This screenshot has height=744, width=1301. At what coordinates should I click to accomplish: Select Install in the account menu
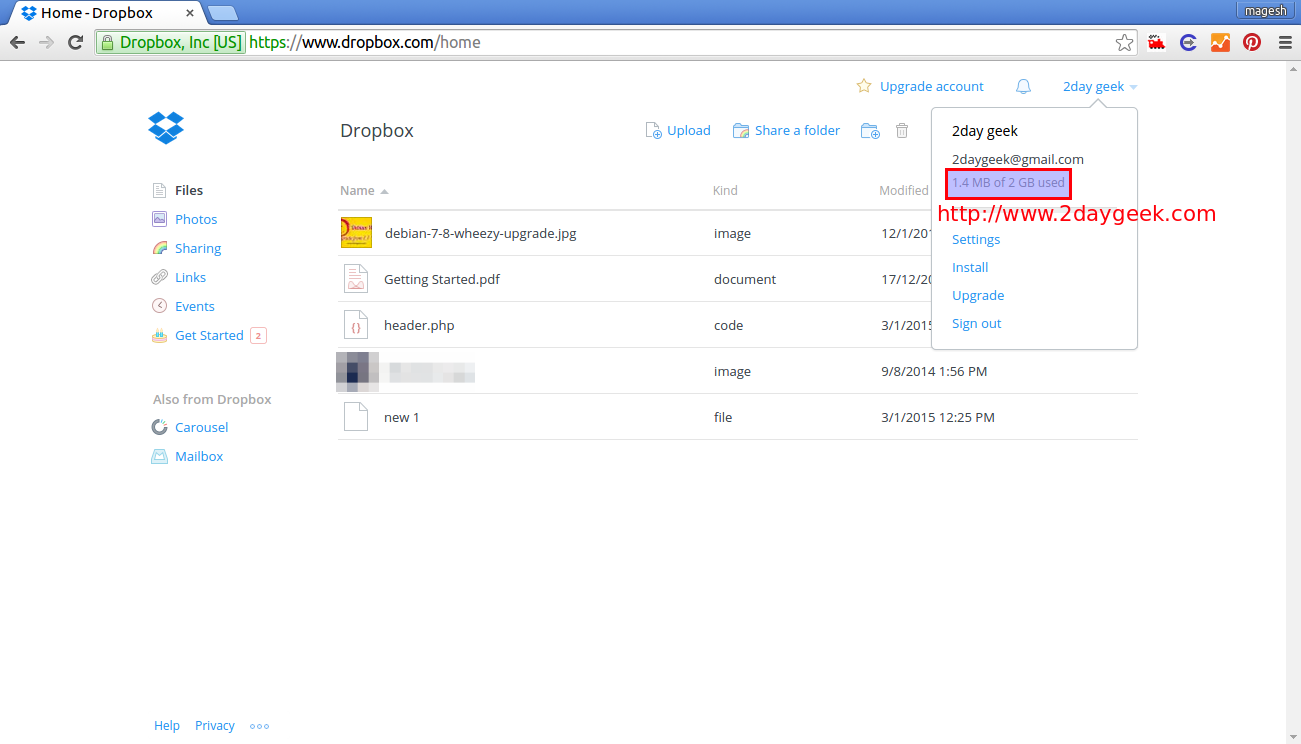click(970, 267)
